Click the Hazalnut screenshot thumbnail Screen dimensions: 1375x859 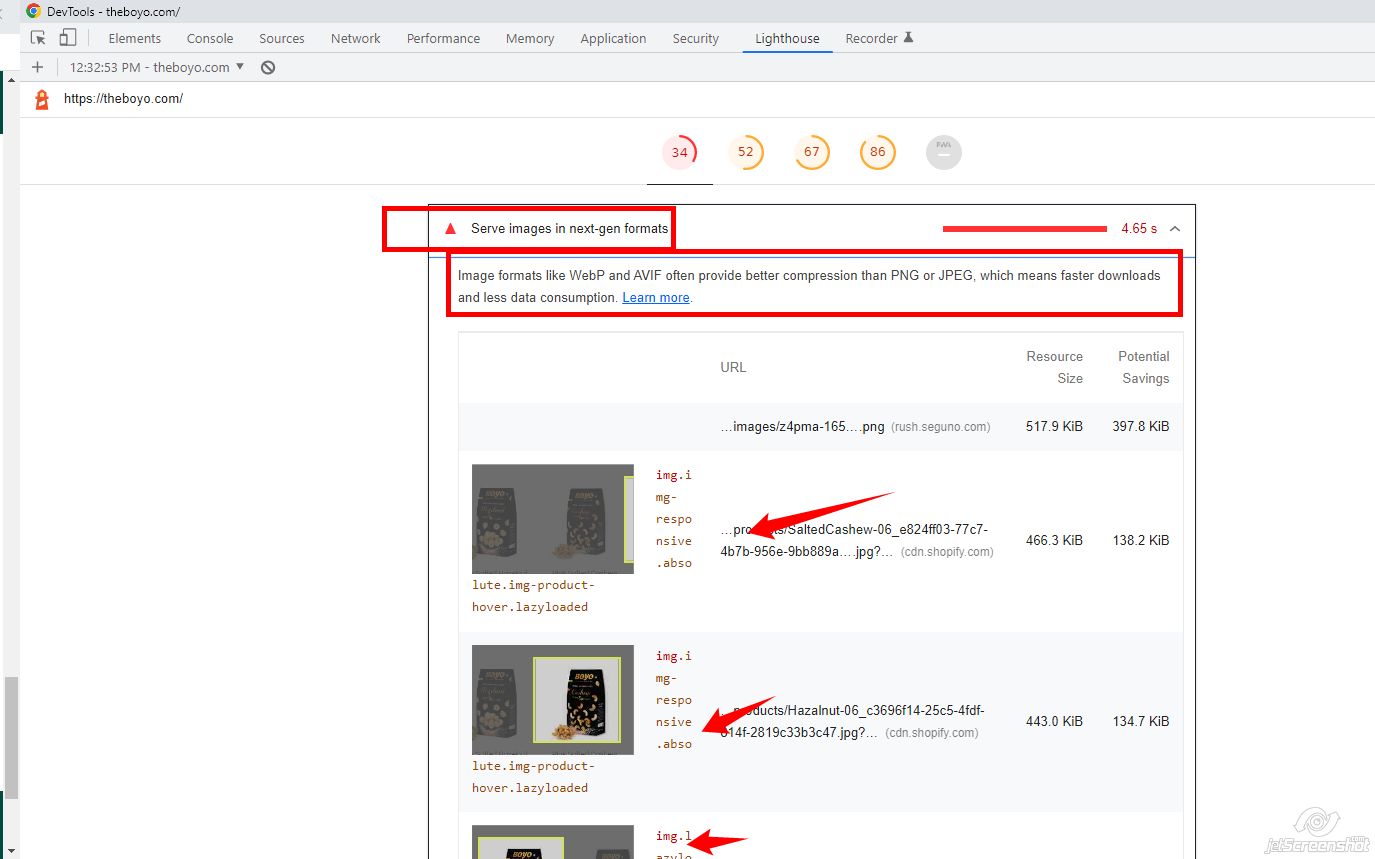pyautogui.click(x=553, y=700)
